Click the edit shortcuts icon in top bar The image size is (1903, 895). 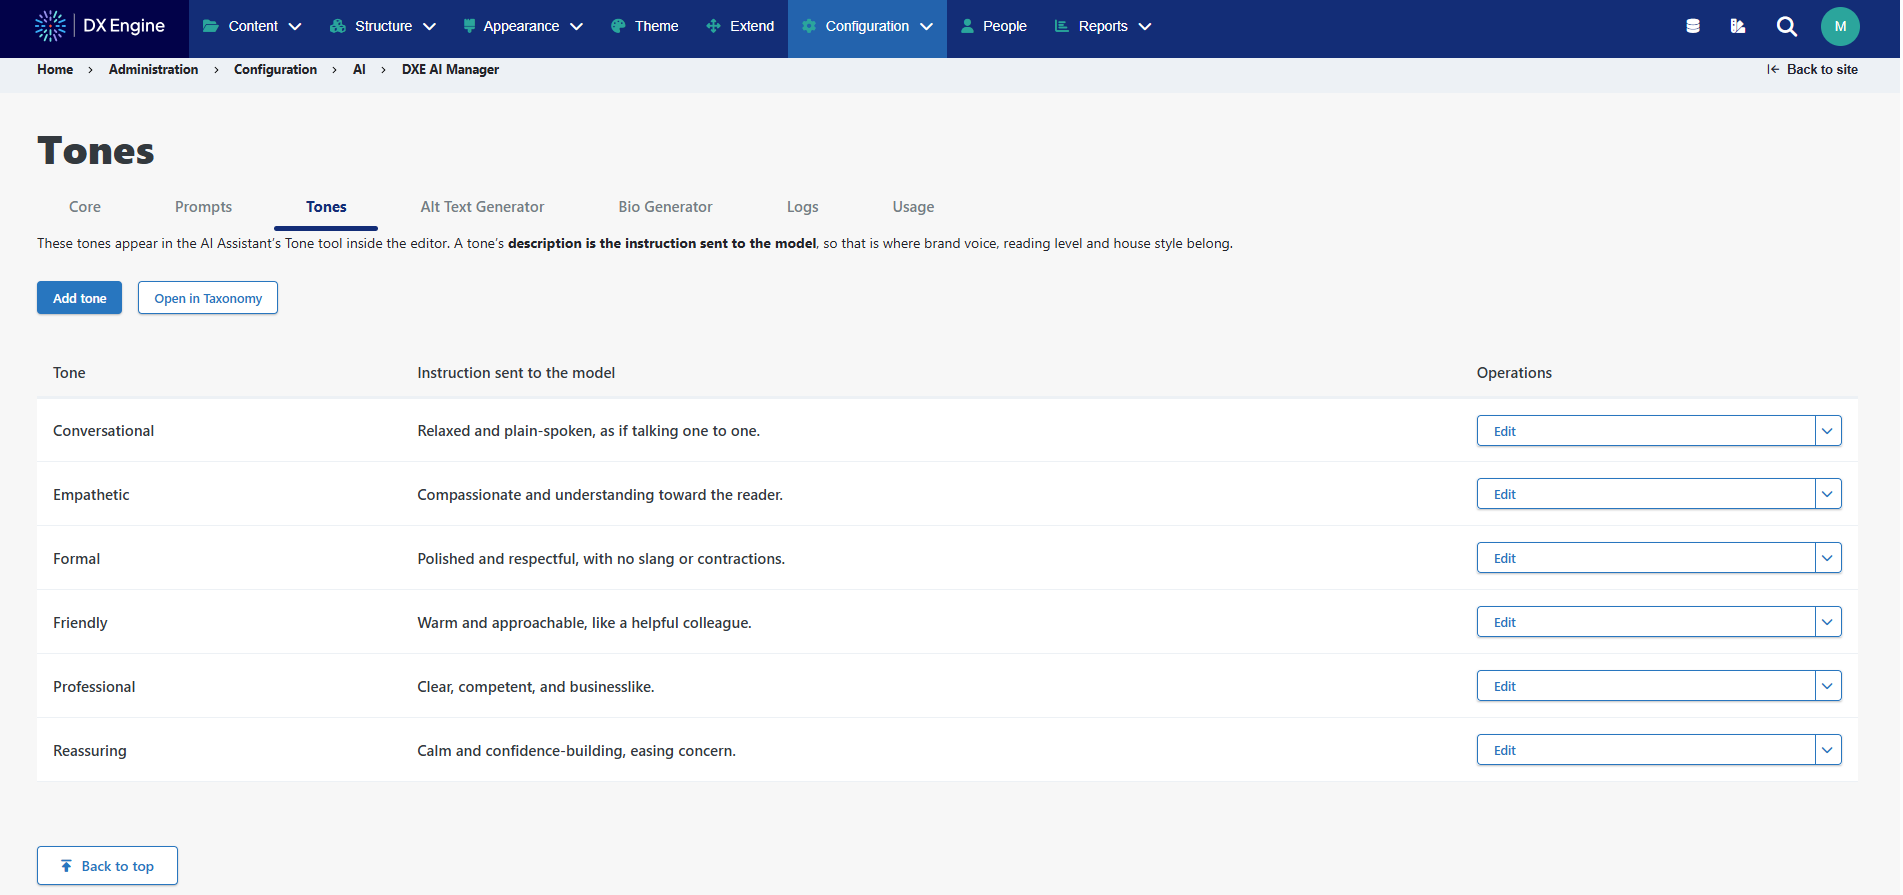pyautogui.click(x=1738, y=26)
